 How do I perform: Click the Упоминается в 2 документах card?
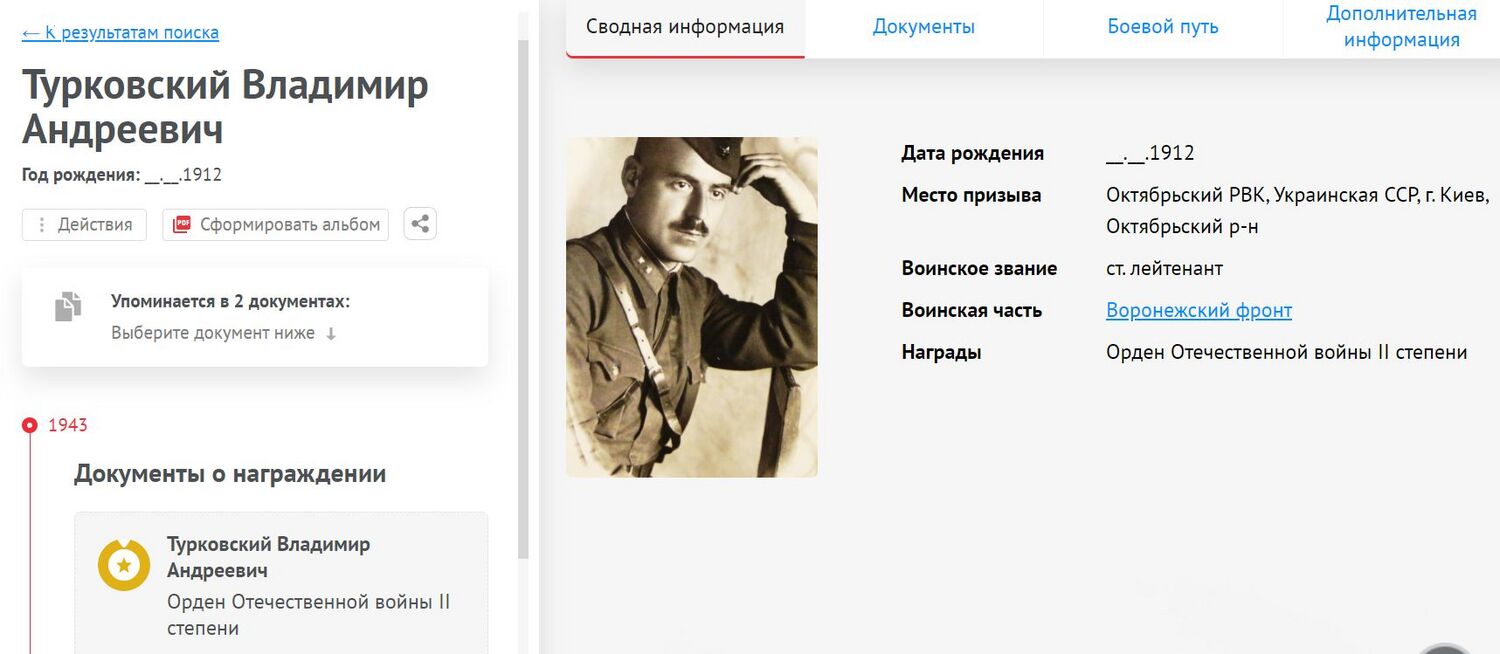(255, 317)
